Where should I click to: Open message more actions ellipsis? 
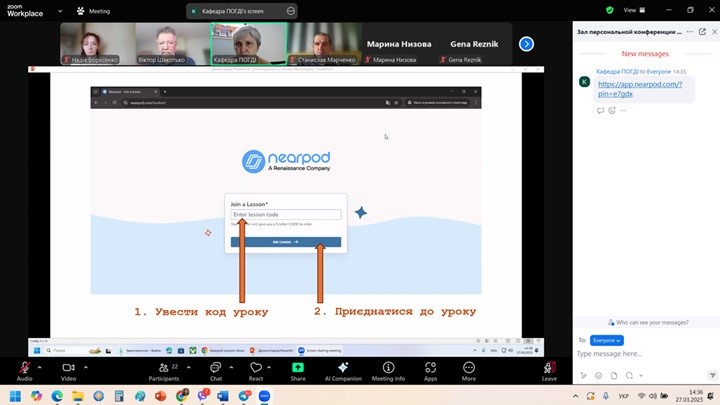tap(623, 111)
